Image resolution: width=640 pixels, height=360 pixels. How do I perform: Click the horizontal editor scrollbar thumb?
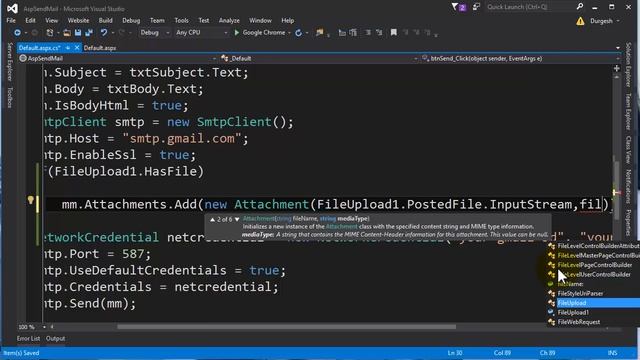click(x=287, y=327)
